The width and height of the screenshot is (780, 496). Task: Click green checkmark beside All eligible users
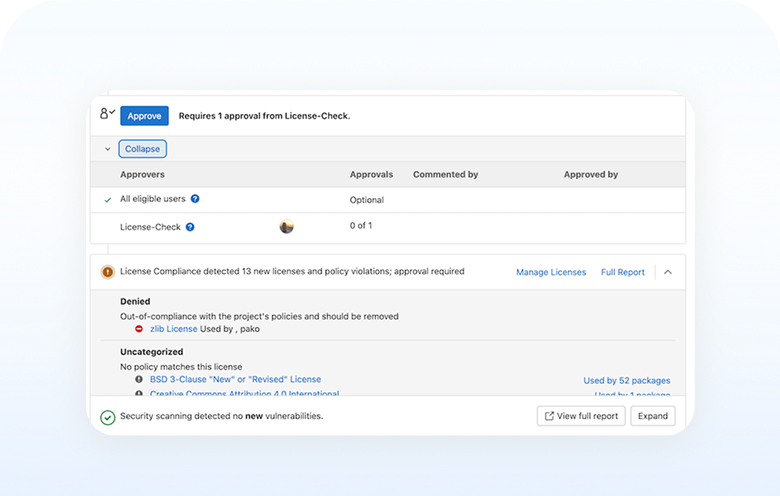coord(107,200)
